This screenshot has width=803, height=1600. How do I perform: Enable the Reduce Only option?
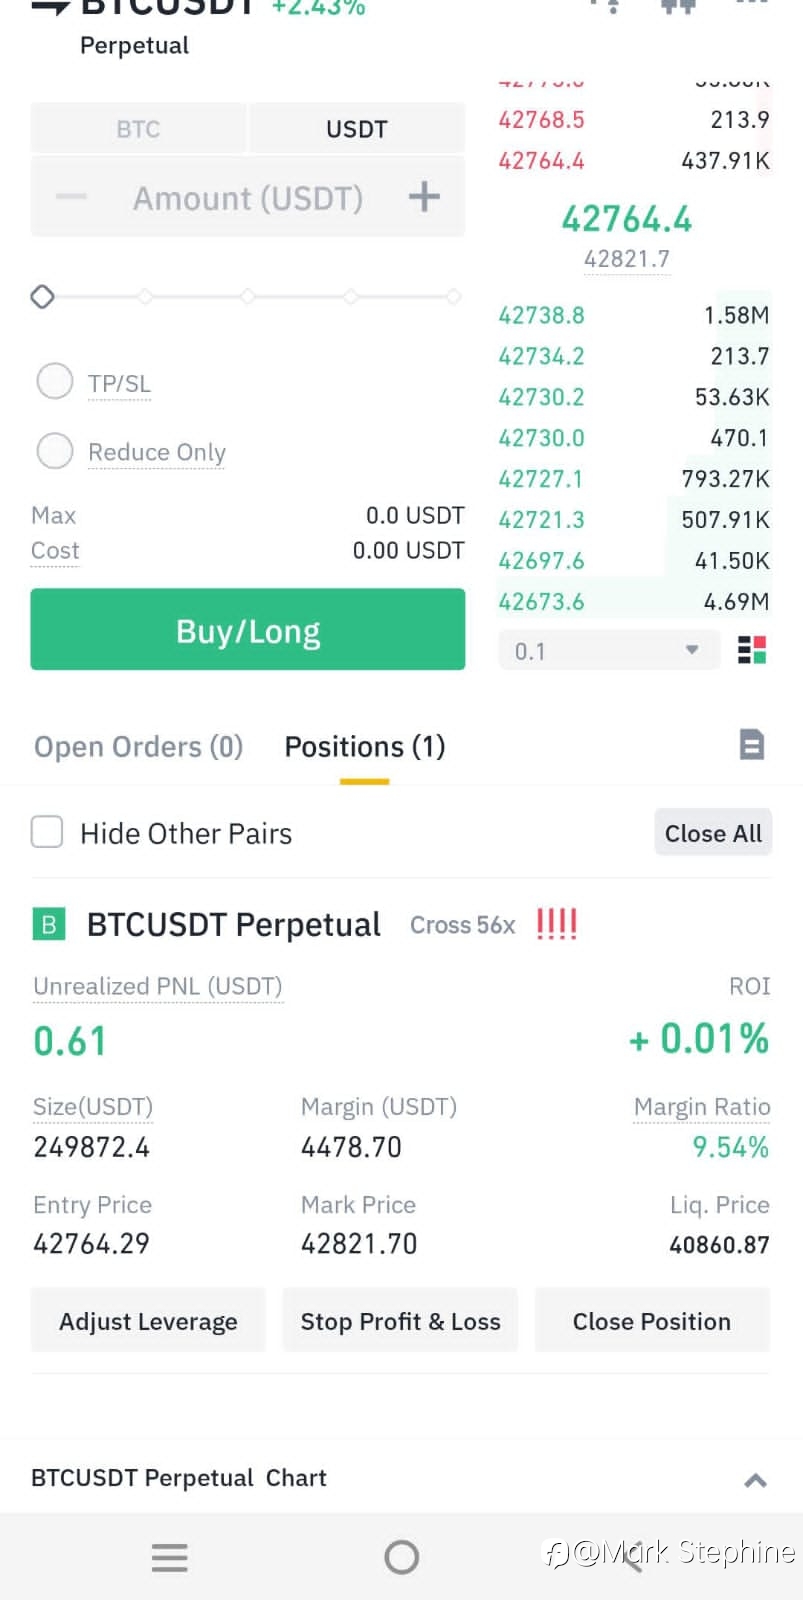point(55,451)
